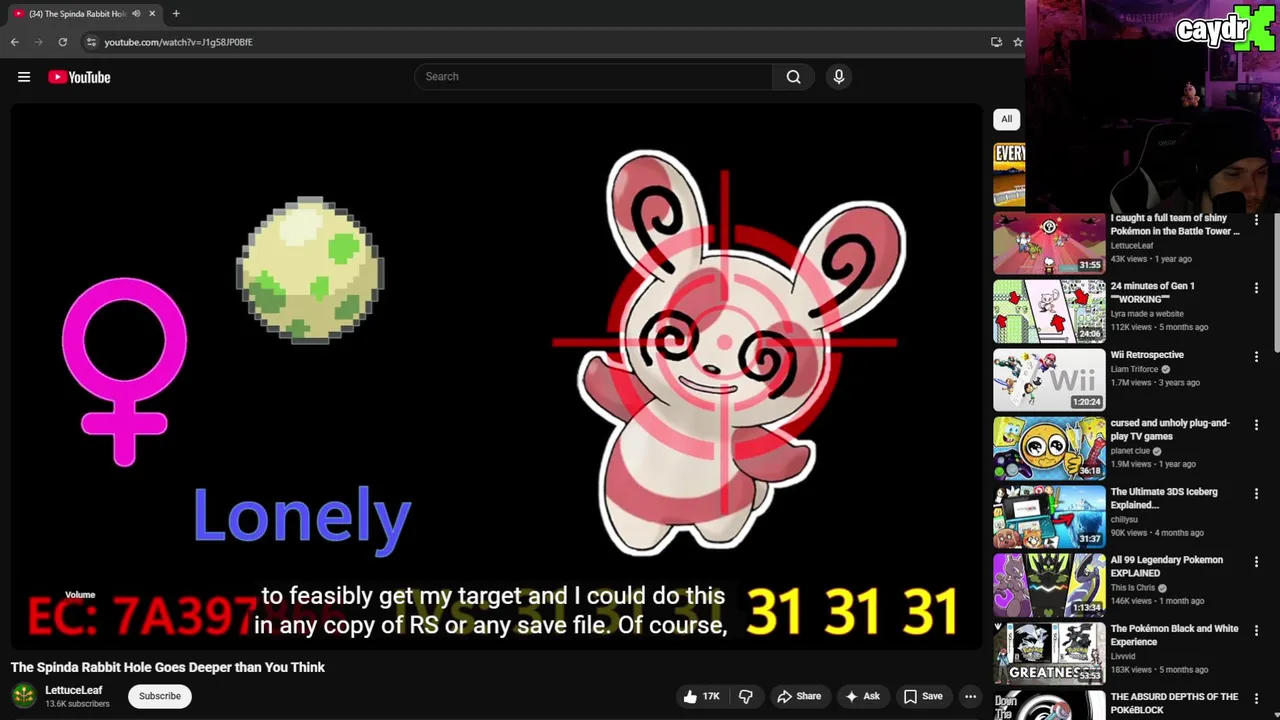Image resolution: width=1280 pixels, height=720 pixels.
Task: Open options menu for All 99 Legendary video
Action: point(1256,562)
